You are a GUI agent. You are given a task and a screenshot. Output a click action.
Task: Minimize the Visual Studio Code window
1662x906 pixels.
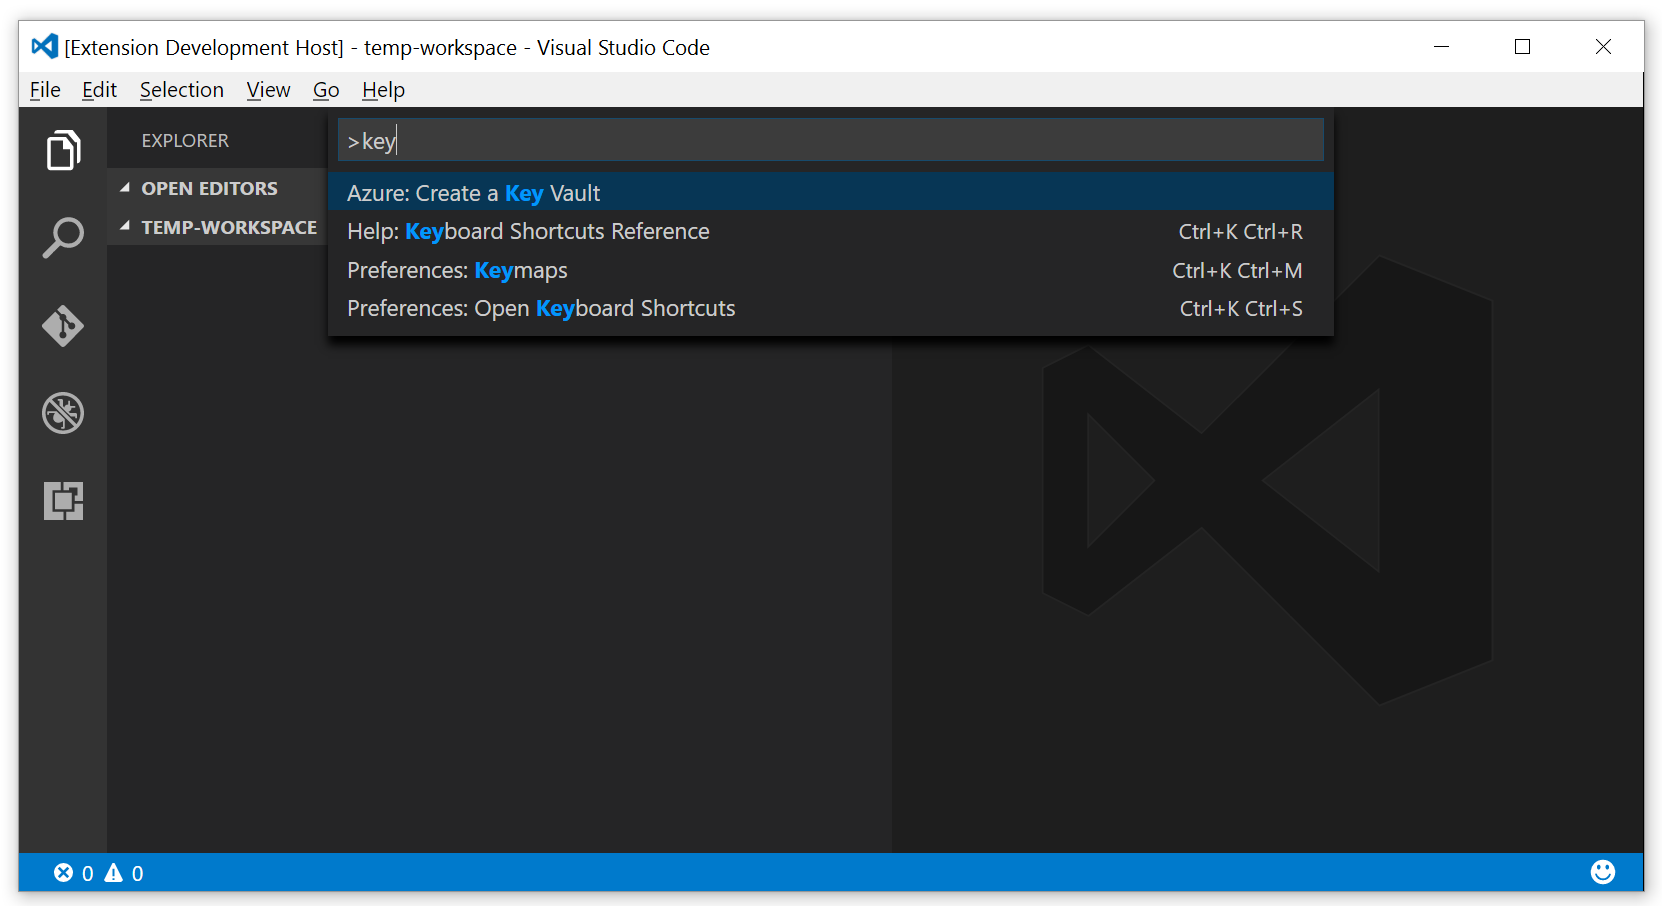tap(1441, 46)
